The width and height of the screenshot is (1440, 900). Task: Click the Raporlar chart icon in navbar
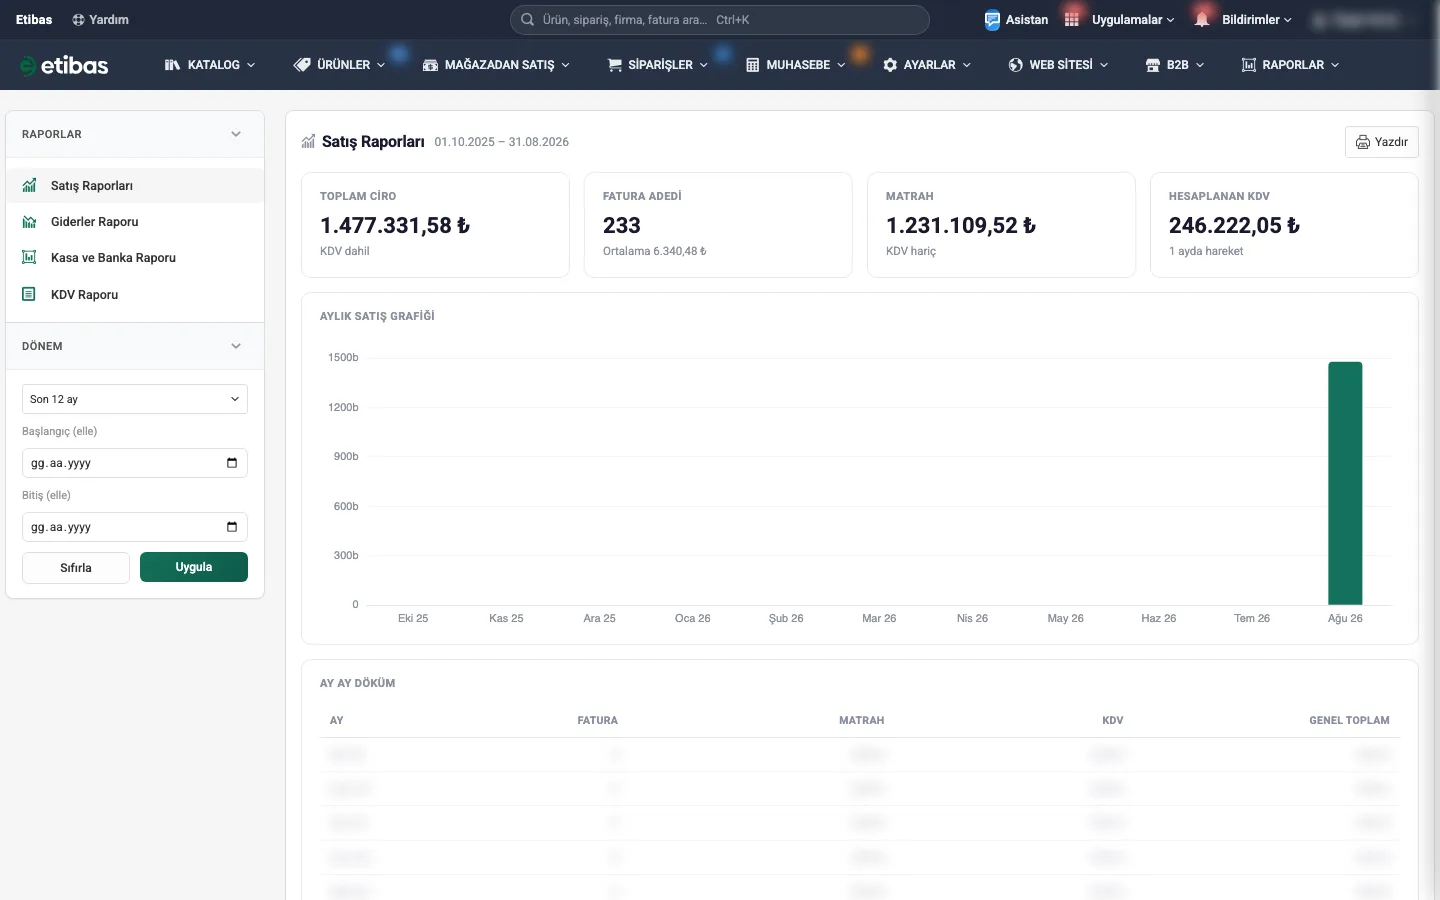(1249, 65)
